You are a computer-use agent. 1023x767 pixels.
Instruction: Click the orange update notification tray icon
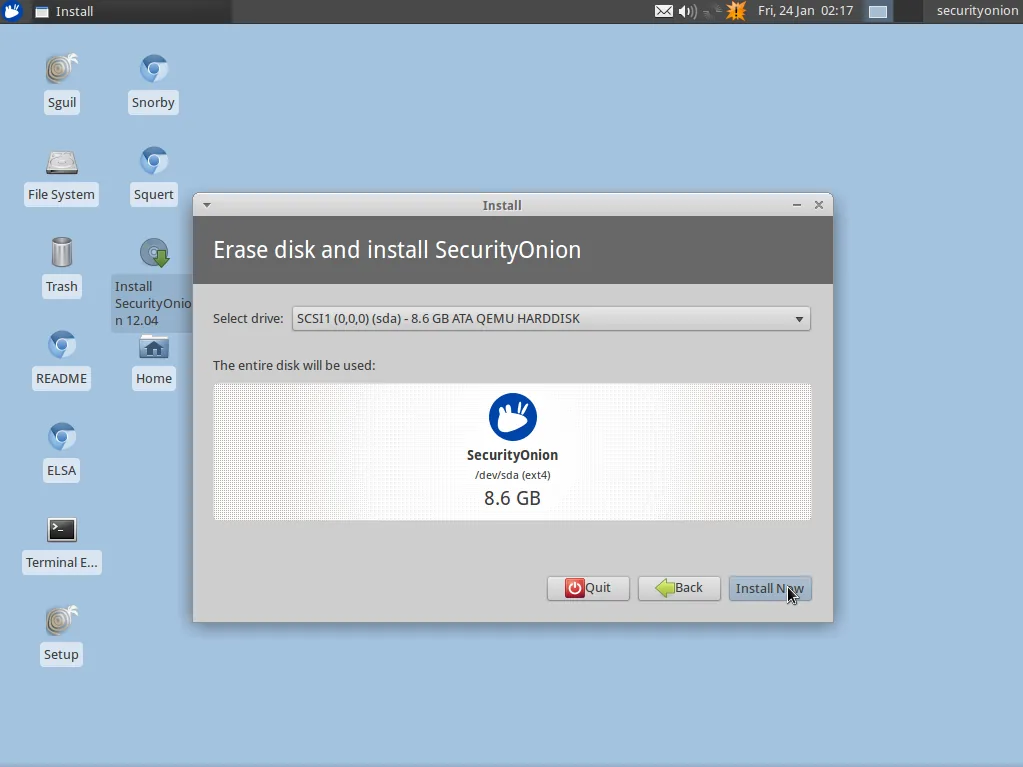[736, 11]
